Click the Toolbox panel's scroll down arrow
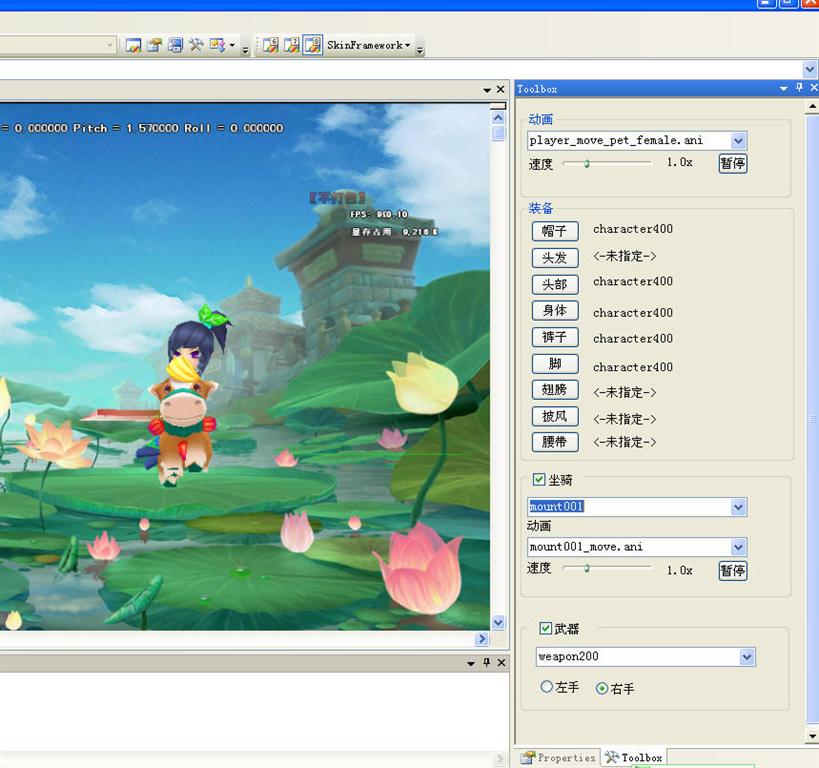This screenshot has height=768, width=819. 813,736
